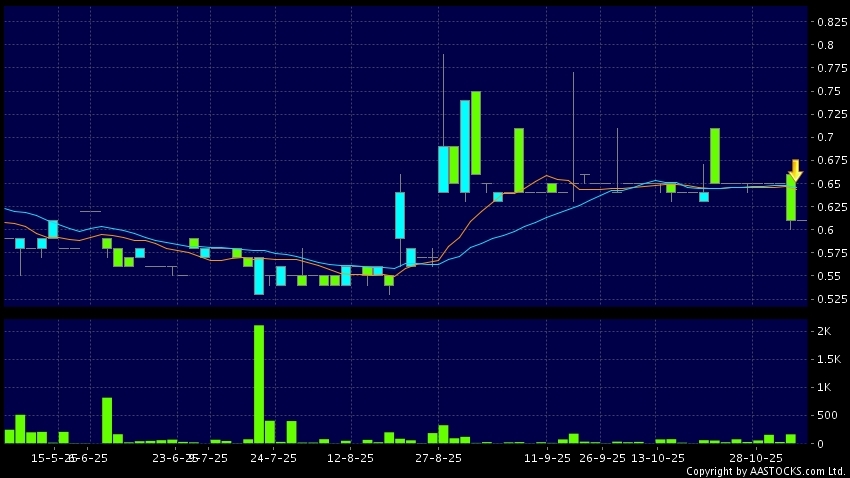Click the tall cyan candle reaching 0.74
850x478 pixels.
click(x=465, y=145)
